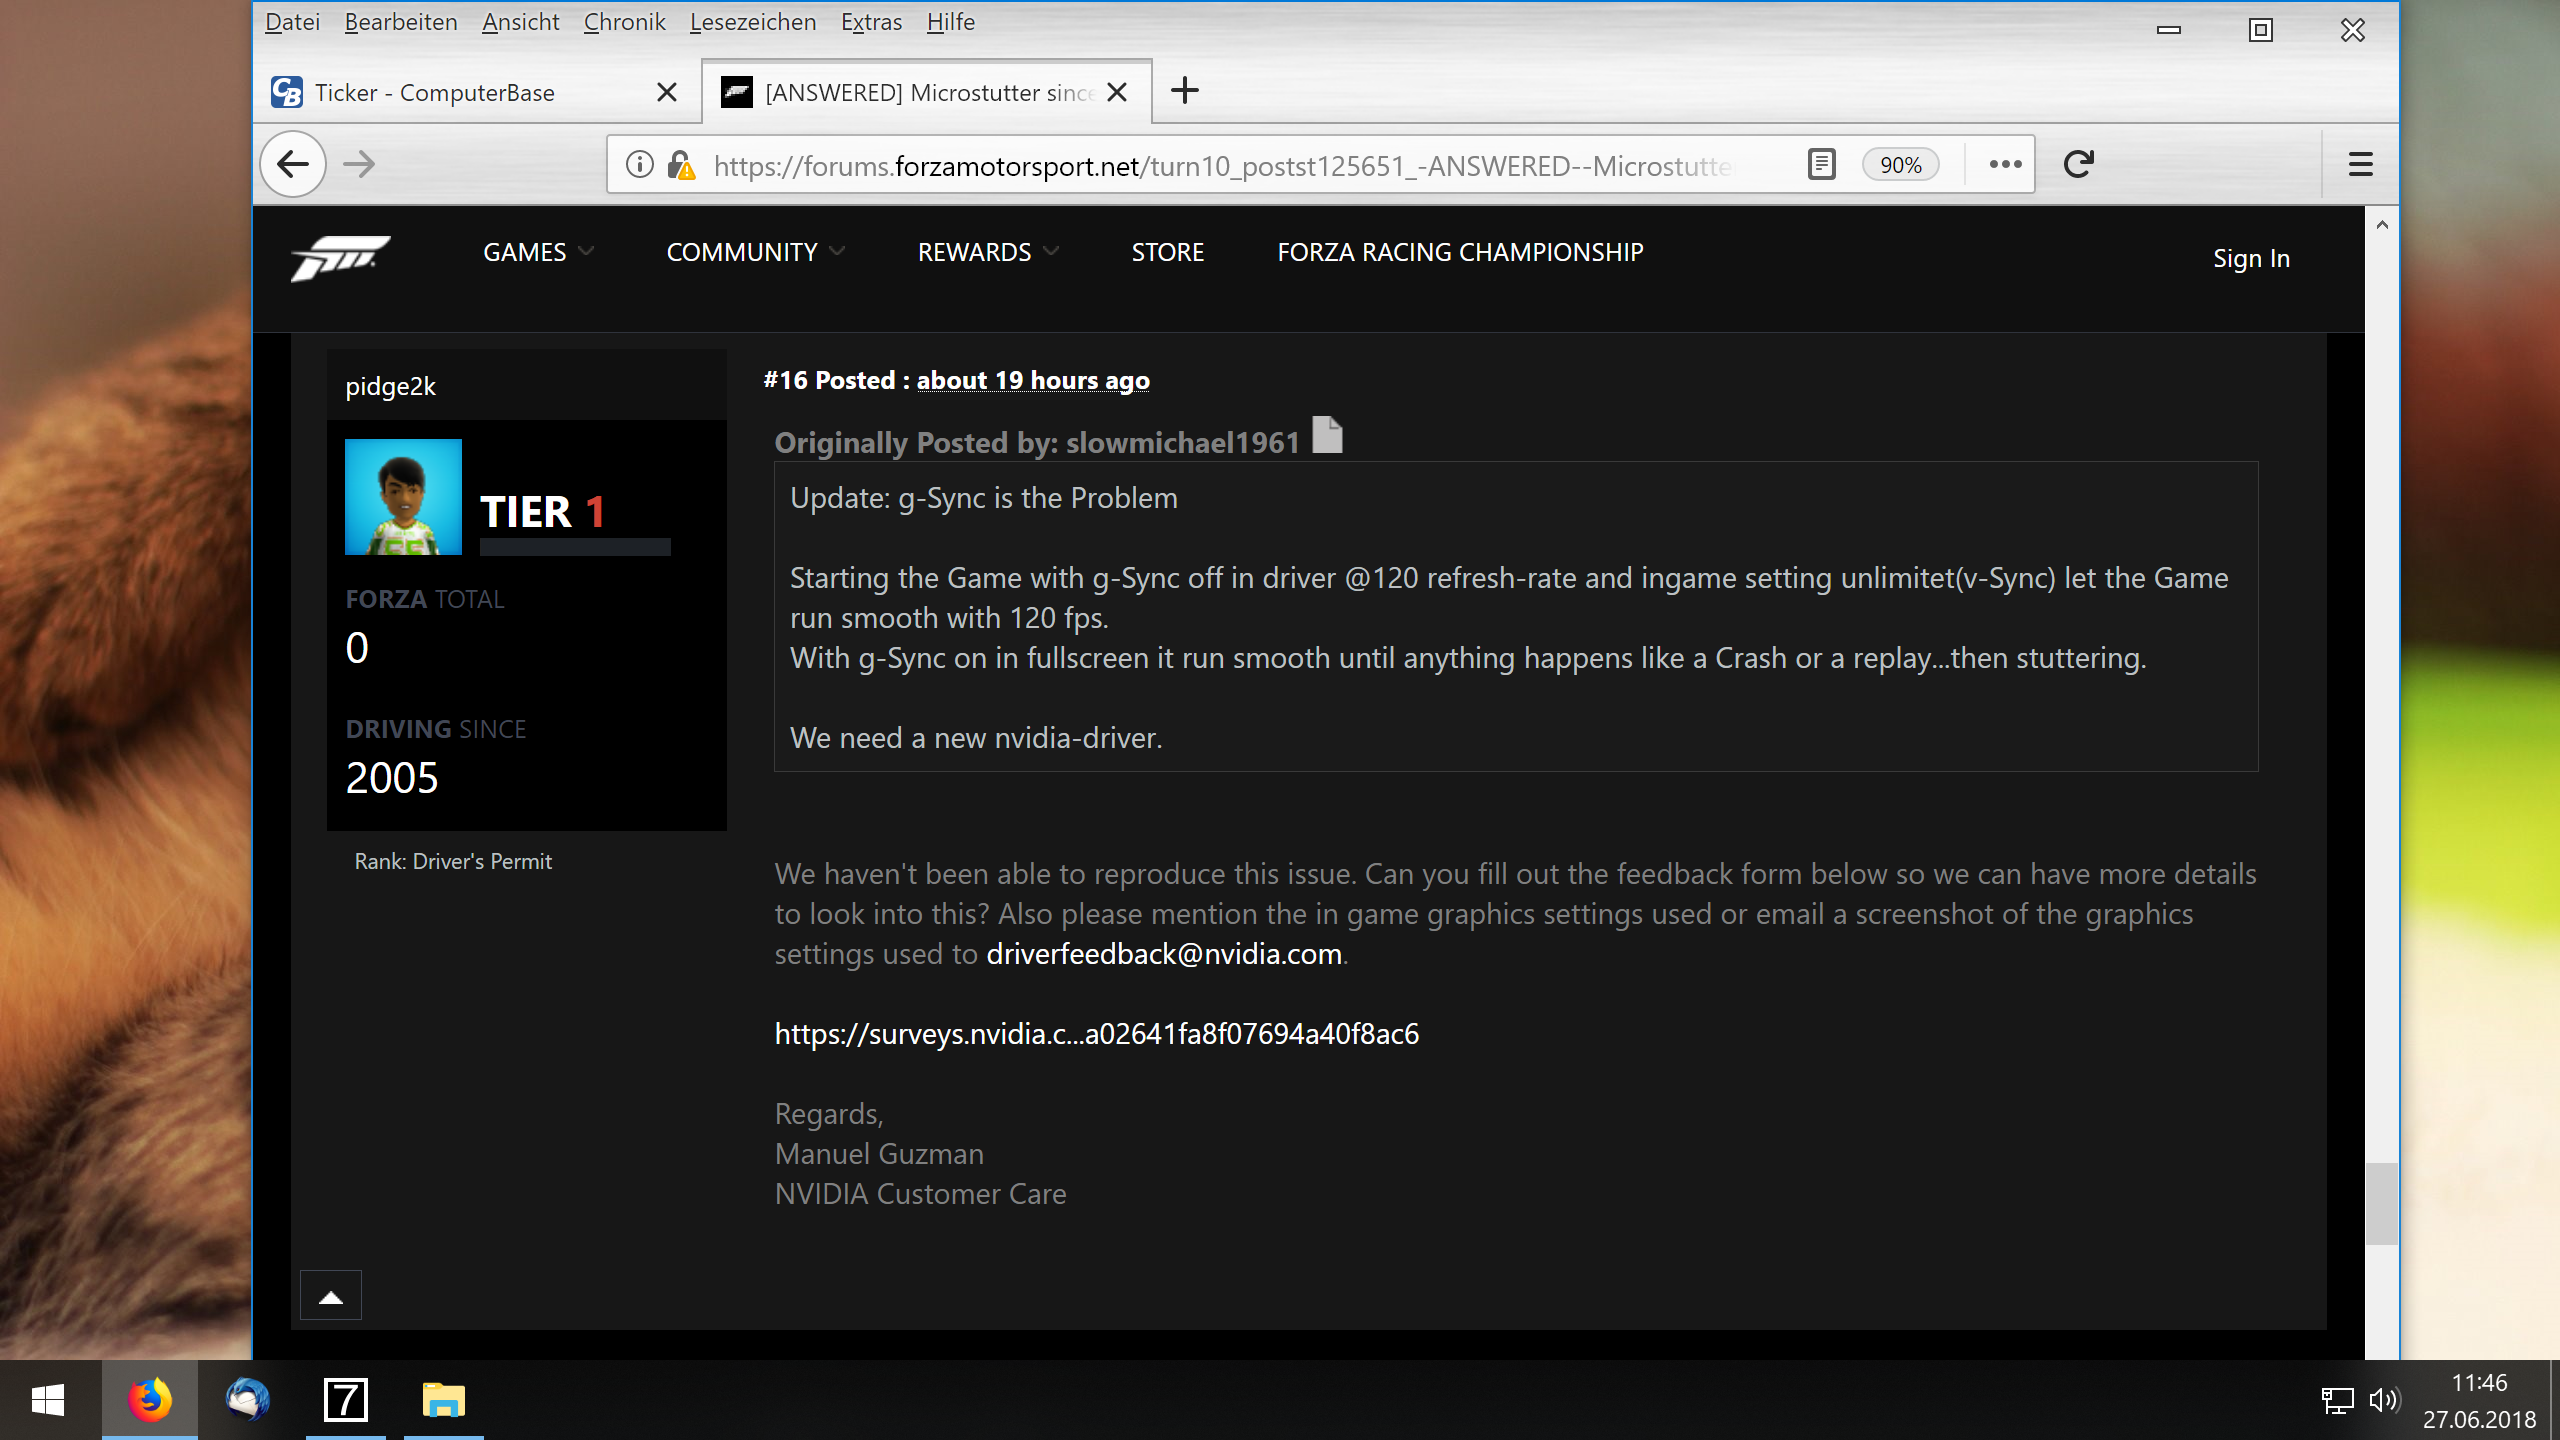This screenshot has height=1440, width=2560.
Task: Click the Forza logo icon
Action: click(340, 258)
